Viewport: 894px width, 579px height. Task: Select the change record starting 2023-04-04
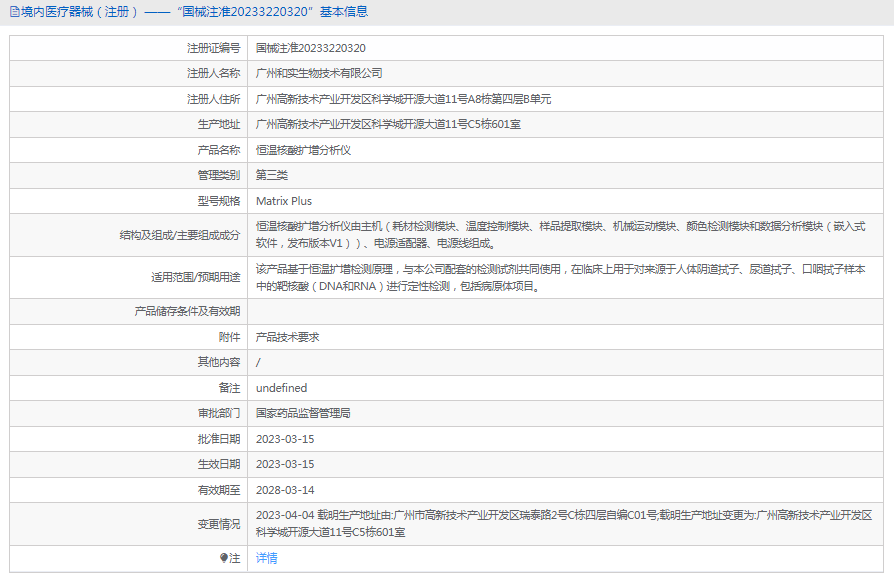click(564, 524)
